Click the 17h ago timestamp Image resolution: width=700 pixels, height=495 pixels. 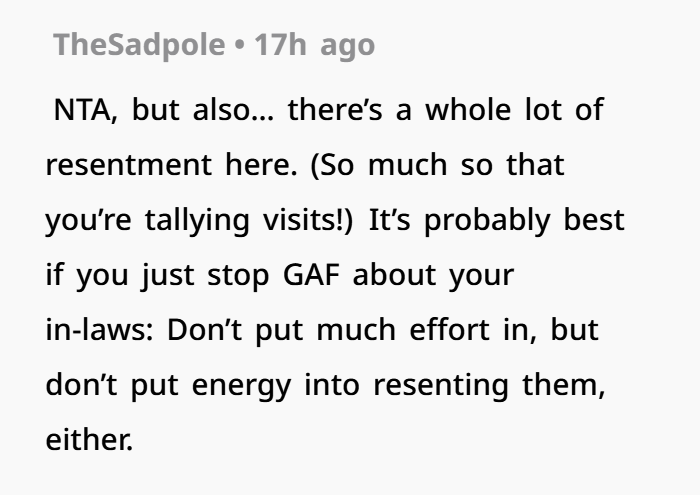click(x=314, y=45)
